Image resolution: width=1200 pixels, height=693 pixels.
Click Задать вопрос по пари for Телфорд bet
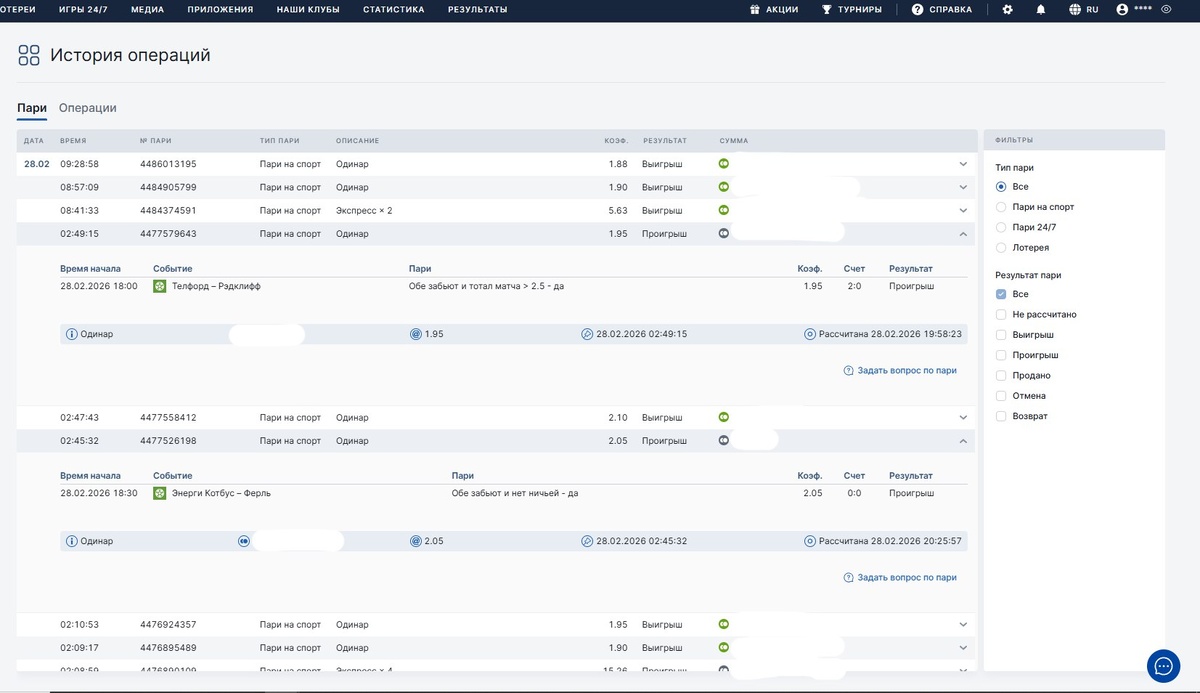(x=900, y=370)
